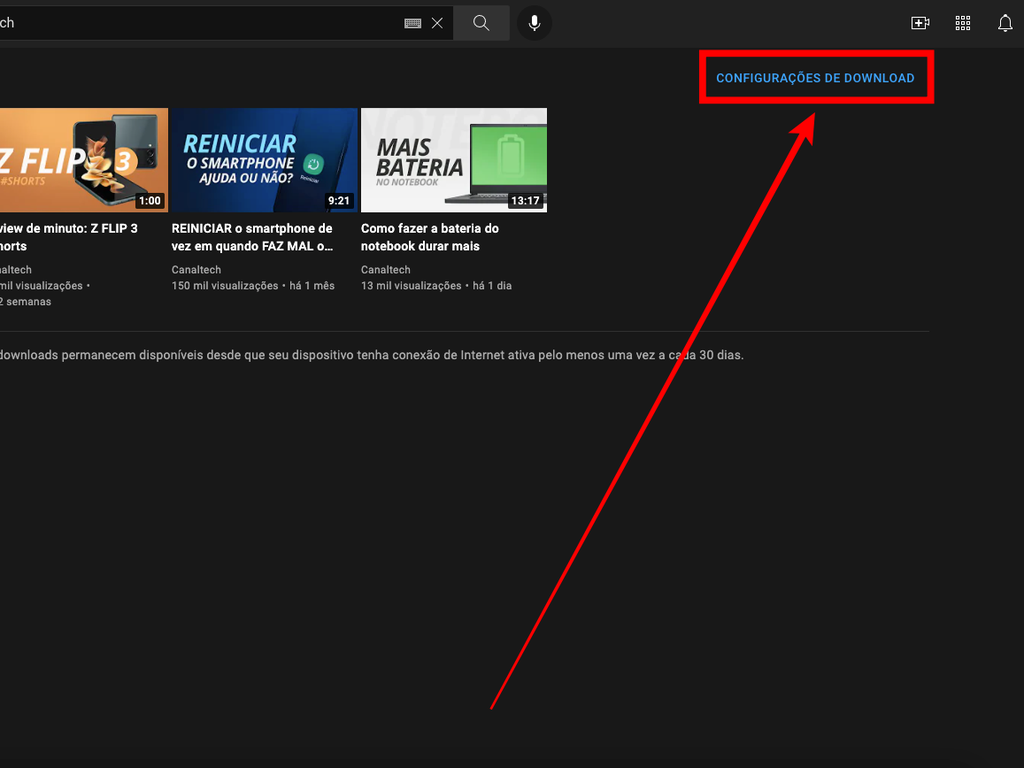The image size is (1024, 768).
Task: Click '13 mil visualizações' text
Action: click(411, 286)
